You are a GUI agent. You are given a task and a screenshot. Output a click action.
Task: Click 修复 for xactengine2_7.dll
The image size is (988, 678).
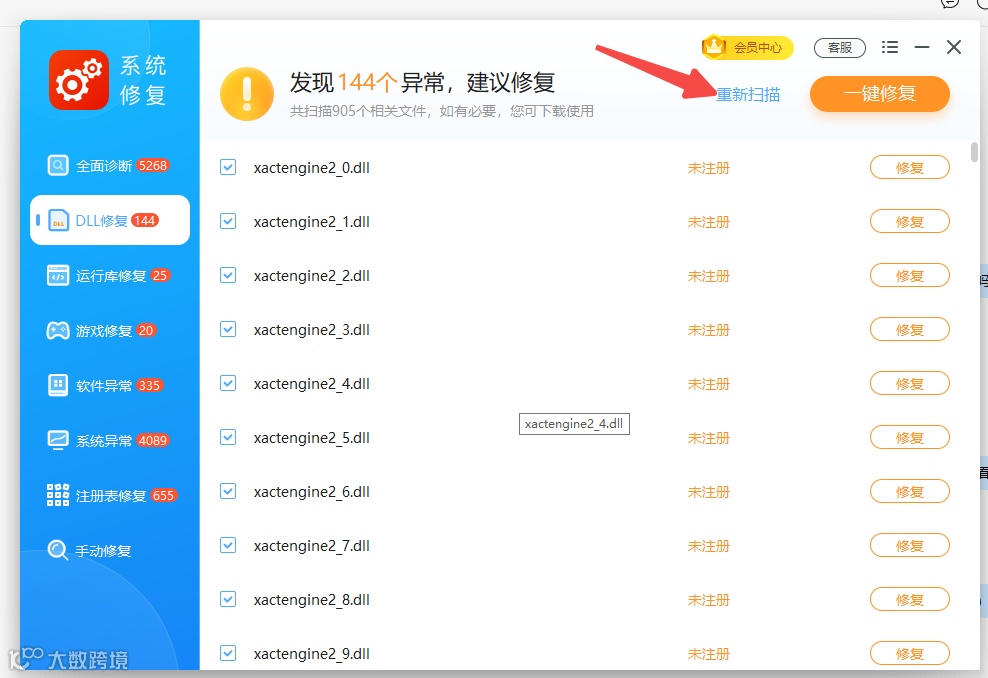click(x=909, y=546)
